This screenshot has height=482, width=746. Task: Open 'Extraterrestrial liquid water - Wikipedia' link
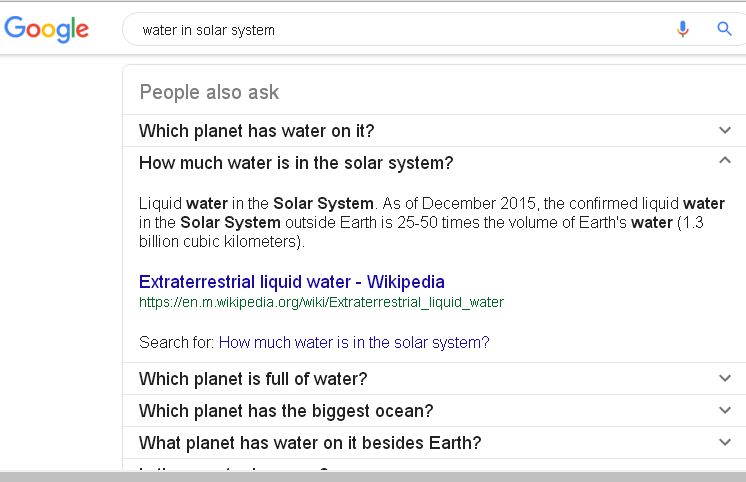291,282
